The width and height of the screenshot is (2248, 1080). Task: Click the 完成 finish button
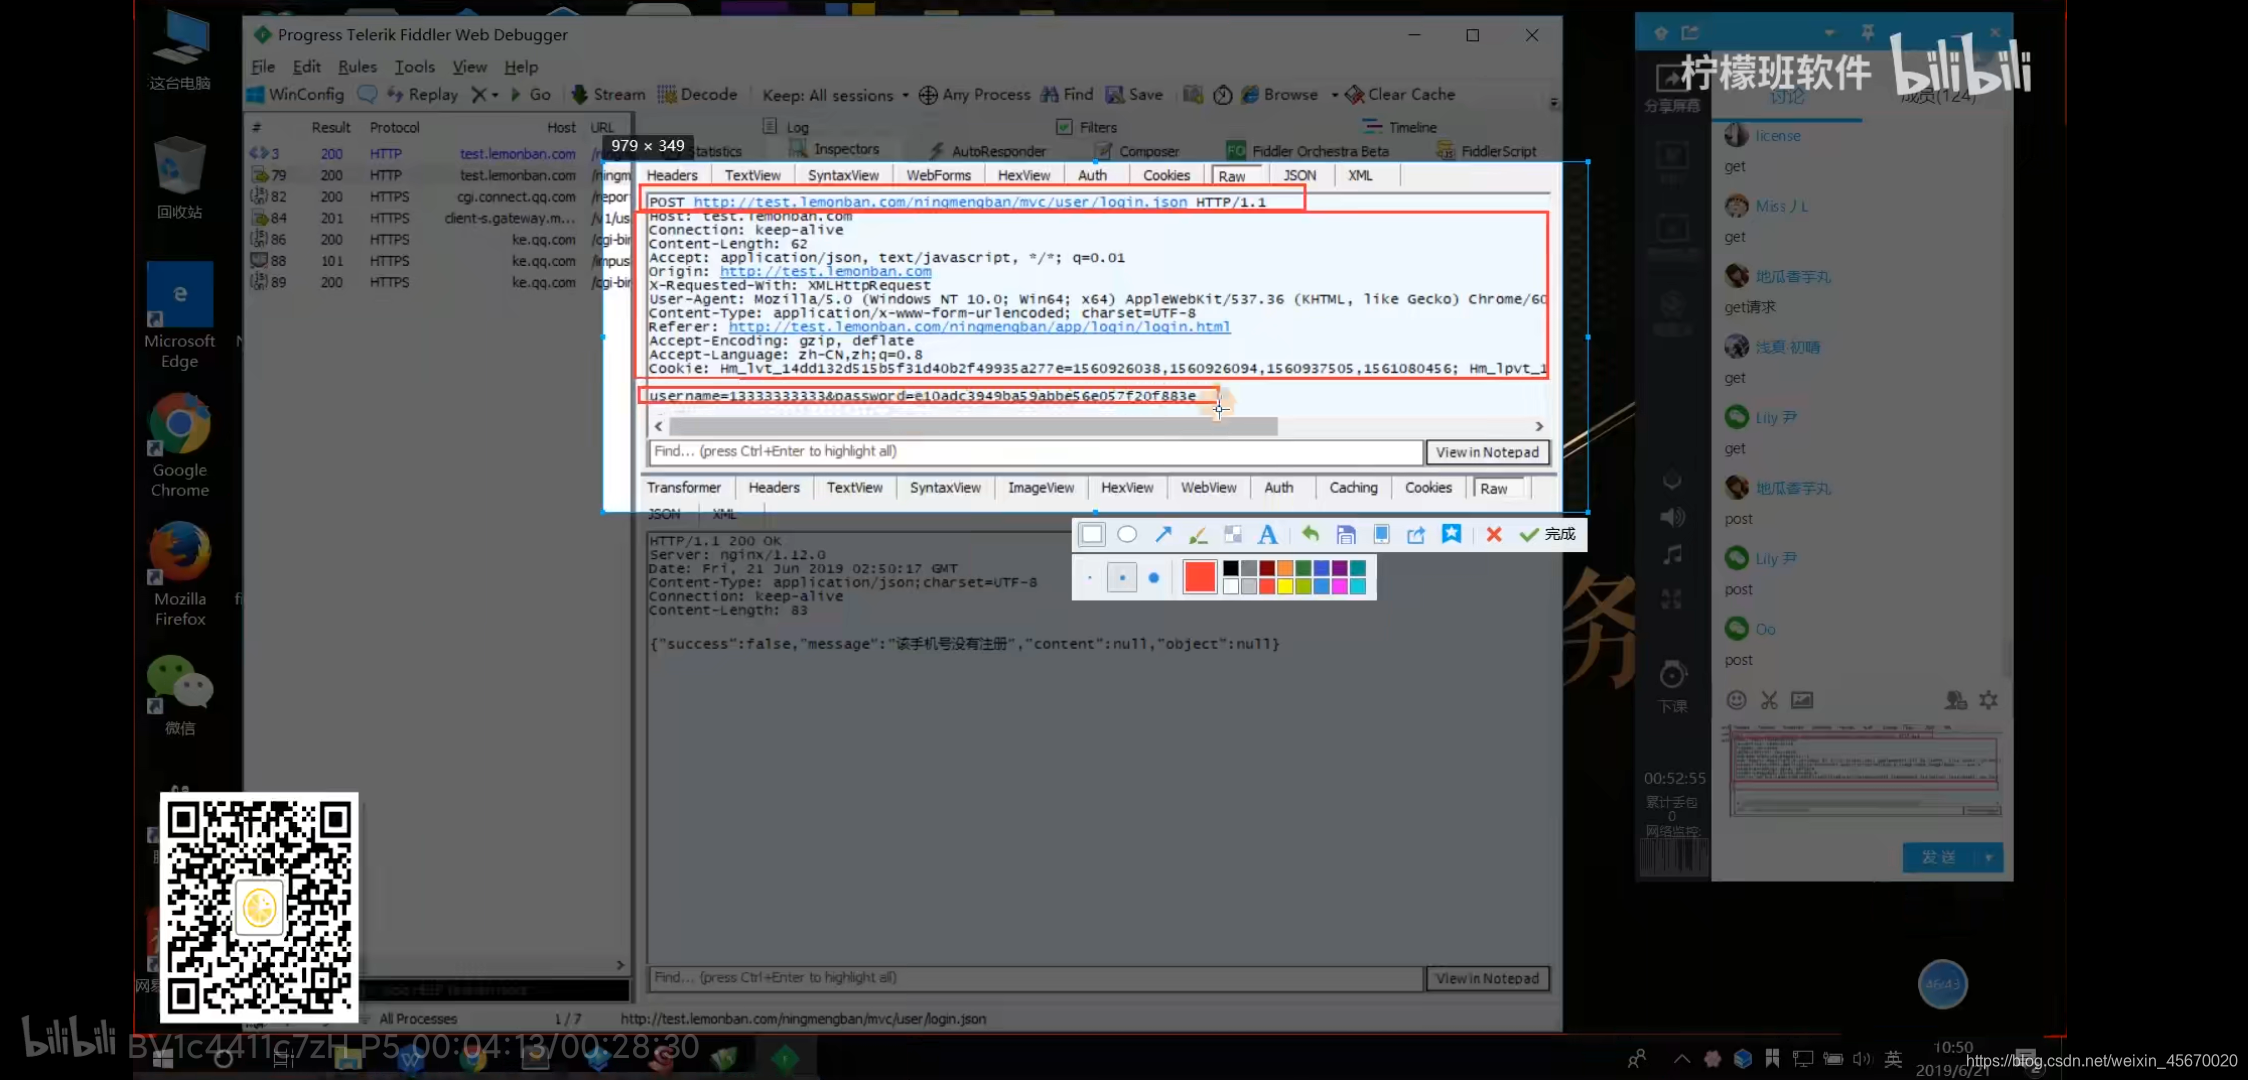[1548, 535]
